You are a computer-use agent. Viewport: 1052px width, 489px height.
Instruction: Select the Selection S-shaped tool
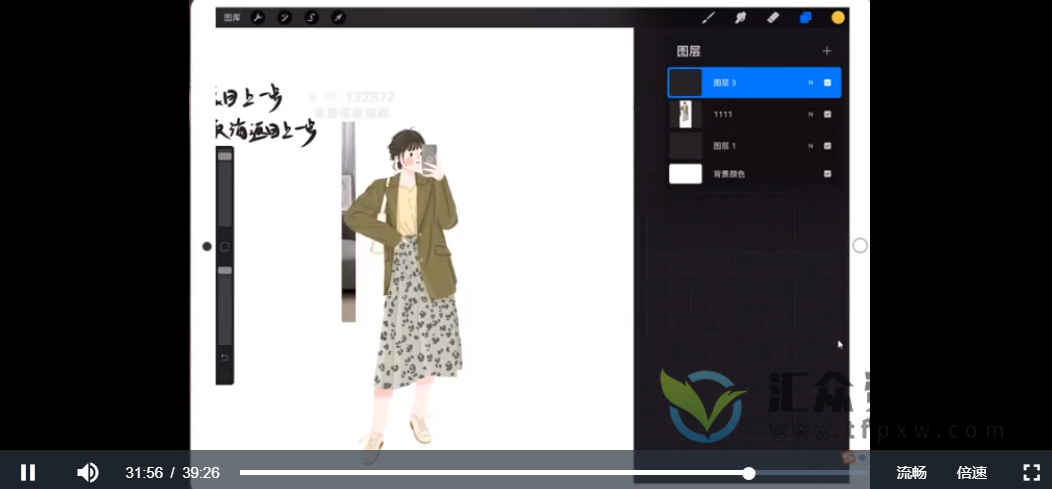tap(311, 18)
